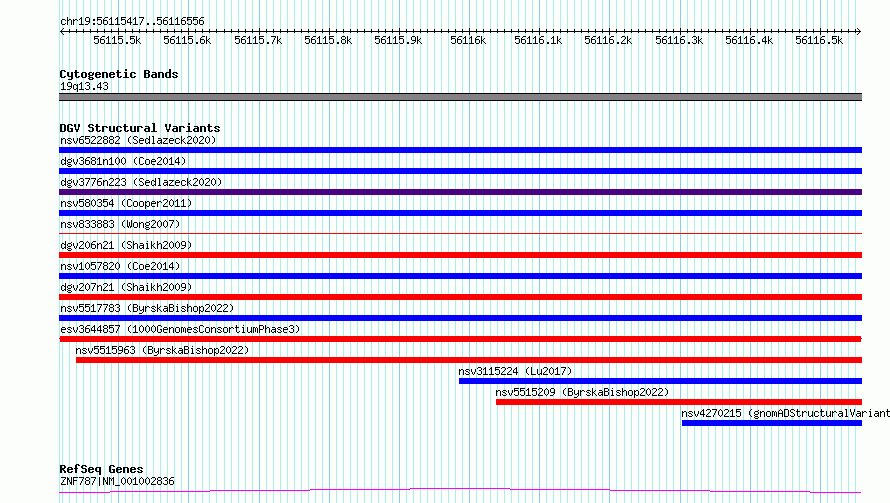Screen dimensions: 890x503
Task: Click the nsv6522882 (Sedlazeck2020) variant label
Action: (x=138, y=140)
